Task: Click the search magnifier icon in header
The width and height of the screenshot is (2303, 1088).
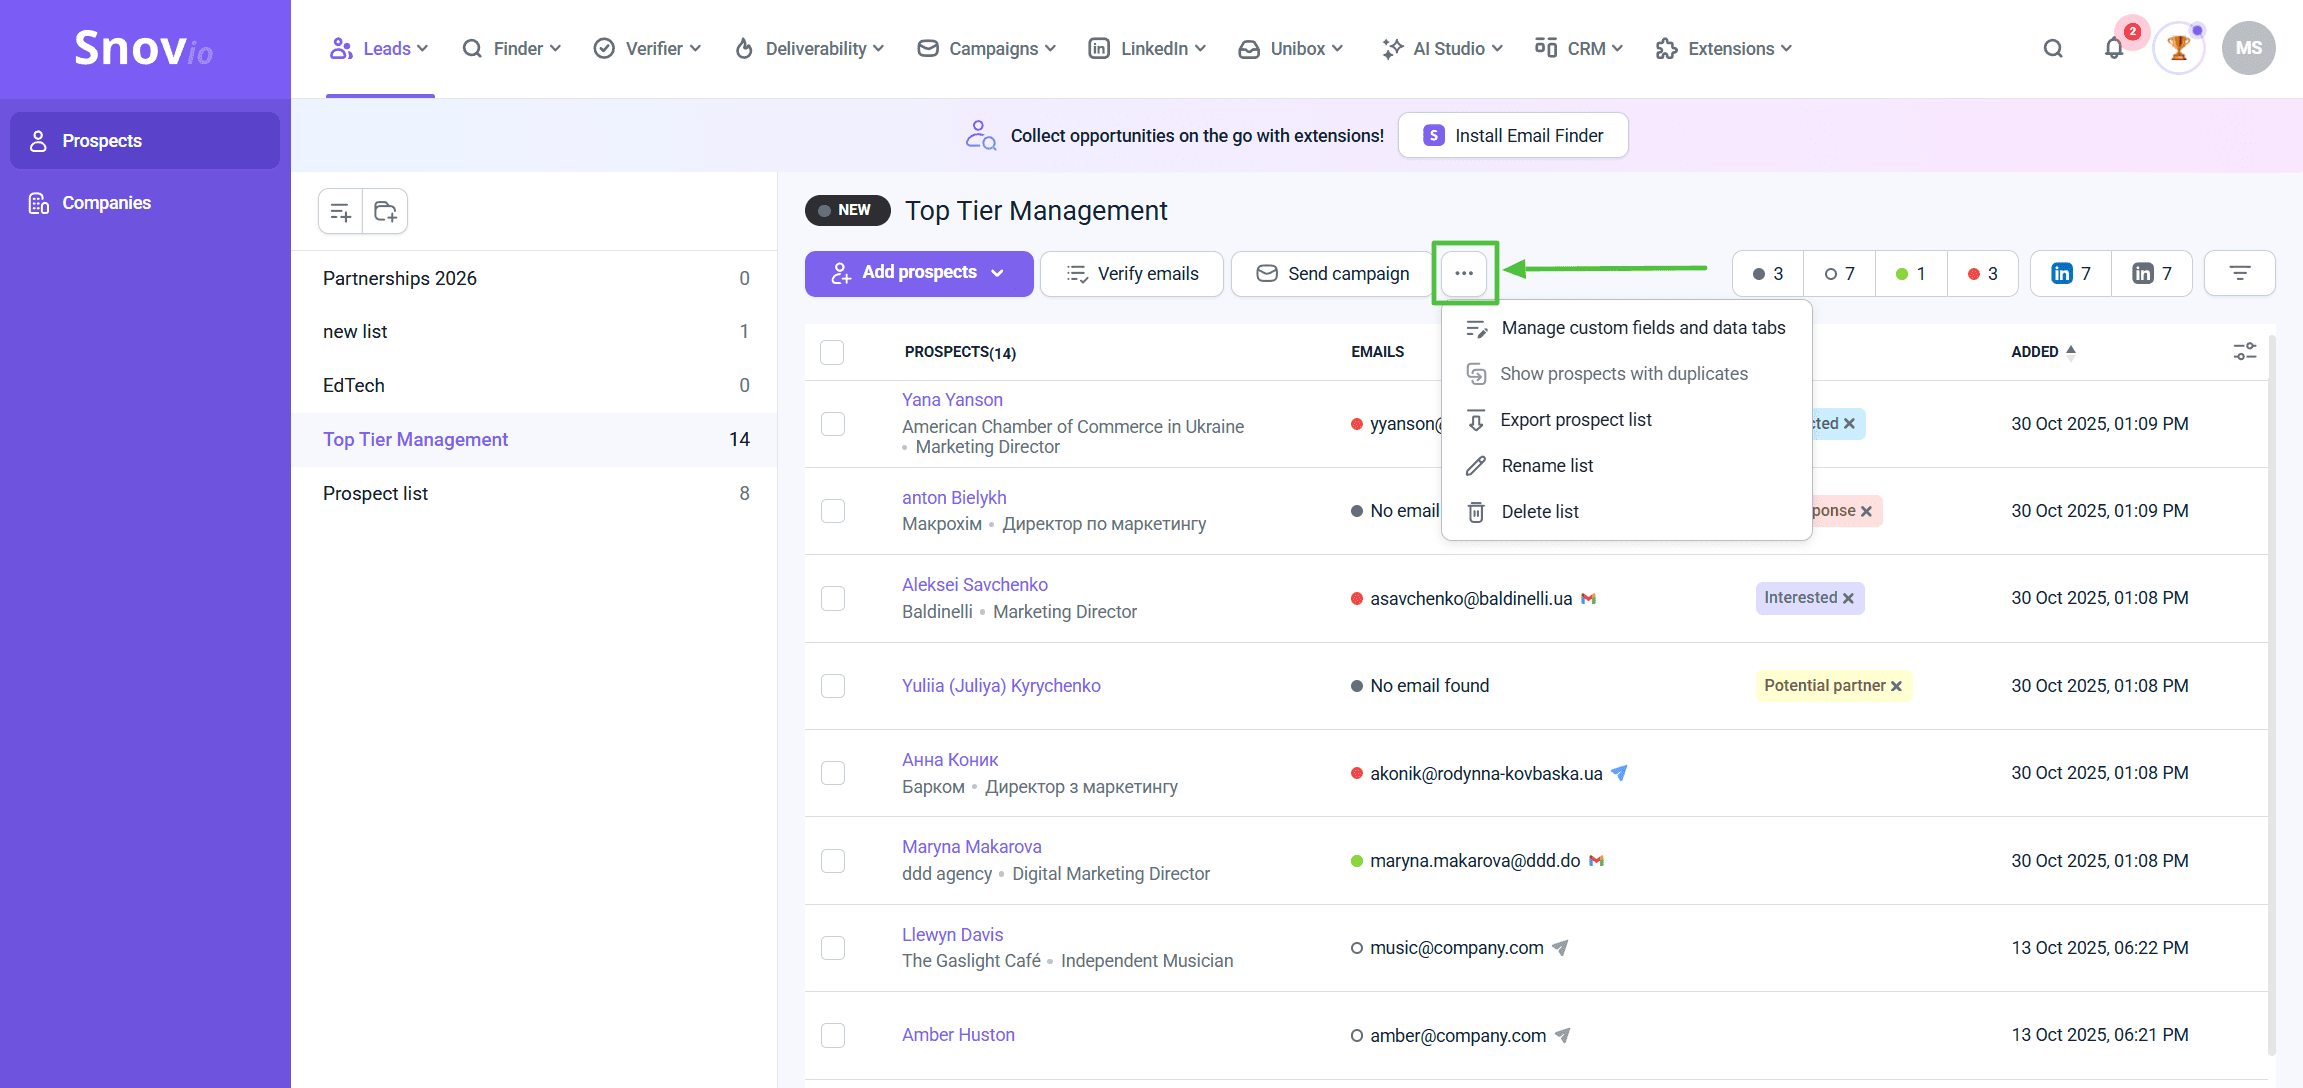Action: coord(2053,49)
